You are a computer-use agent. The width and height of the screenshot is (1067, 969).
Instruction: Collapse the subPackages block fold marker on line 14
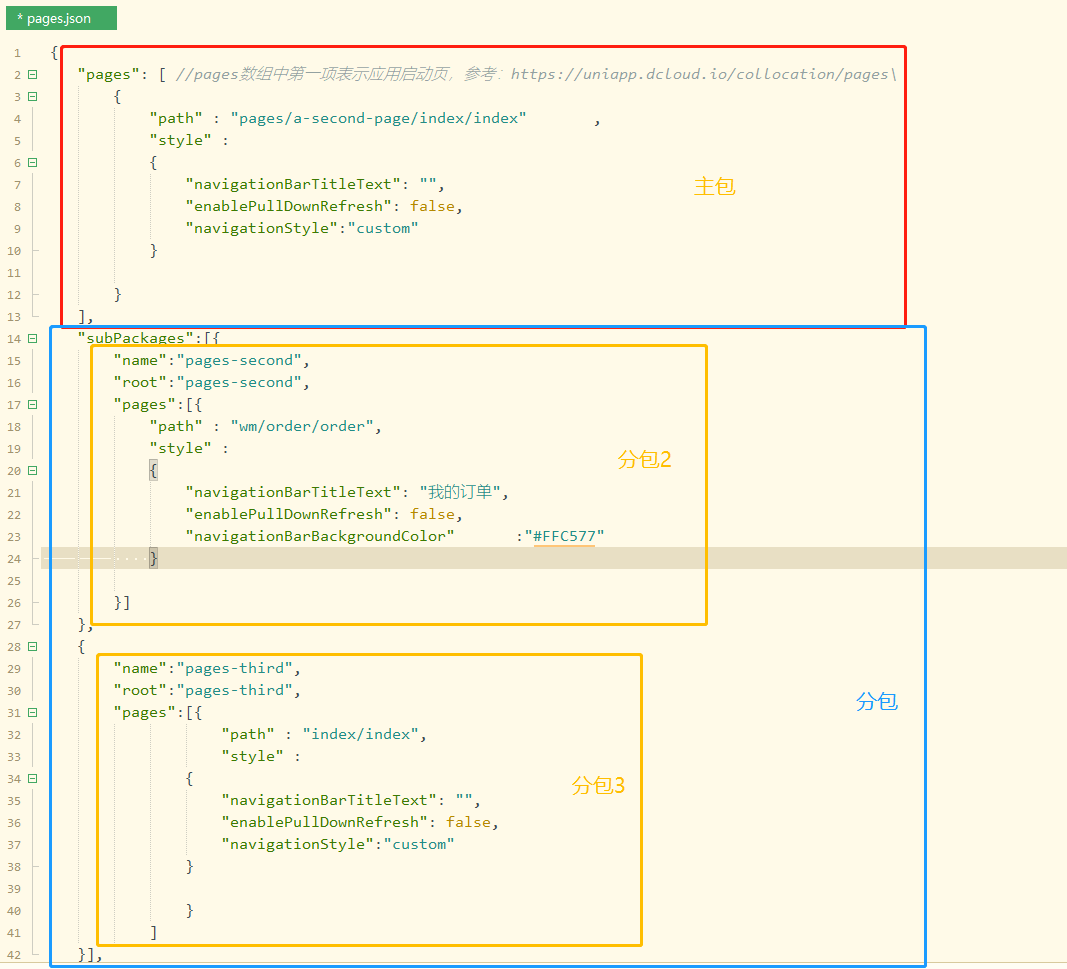[x=31, y=338]
